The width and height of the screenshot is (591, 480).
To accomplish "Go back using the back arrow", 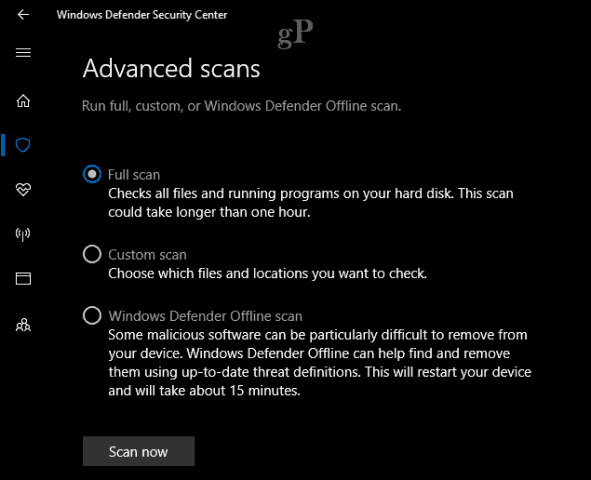I will pos(23,15).
